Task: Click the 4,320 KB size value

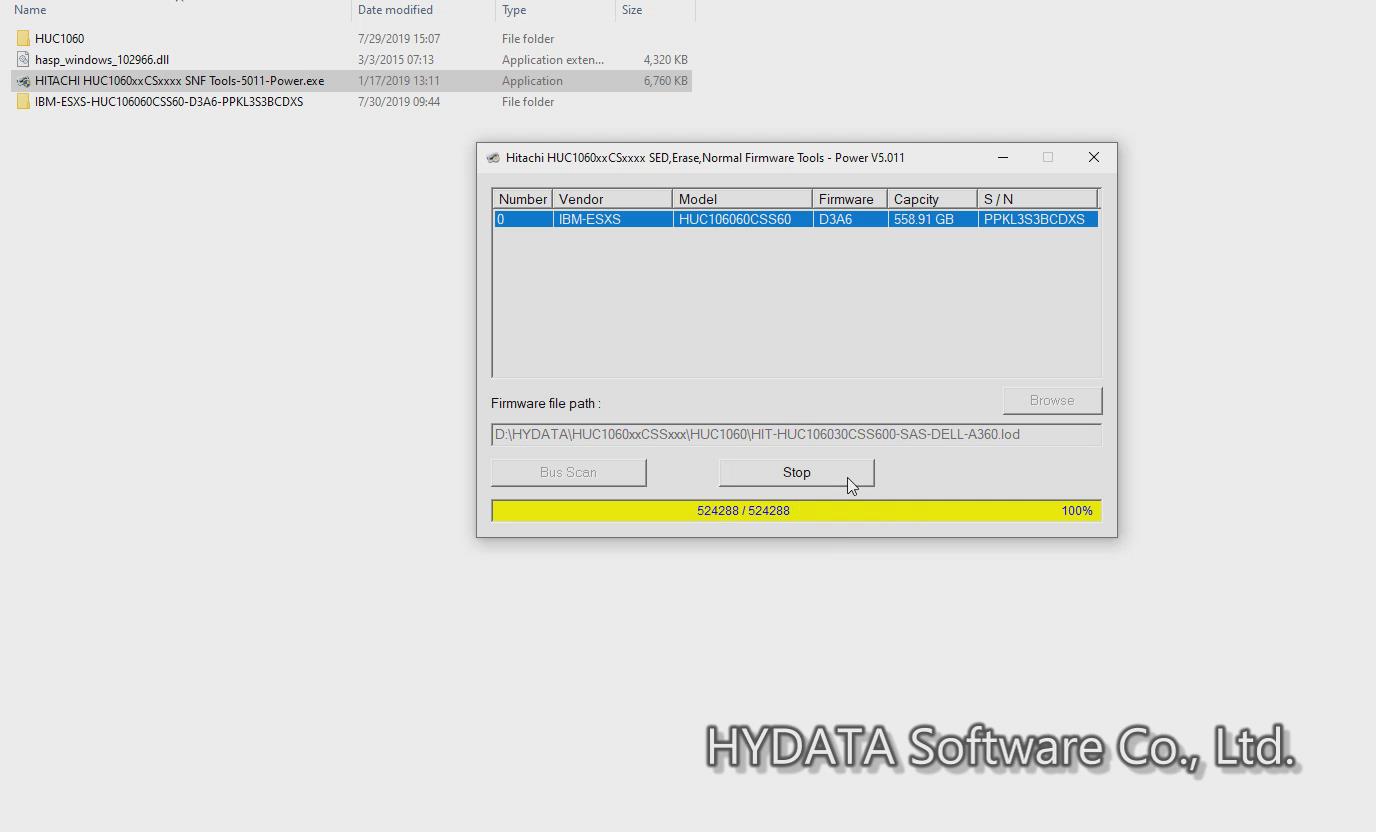Action: pyautogui.click(x=666, y=60)
